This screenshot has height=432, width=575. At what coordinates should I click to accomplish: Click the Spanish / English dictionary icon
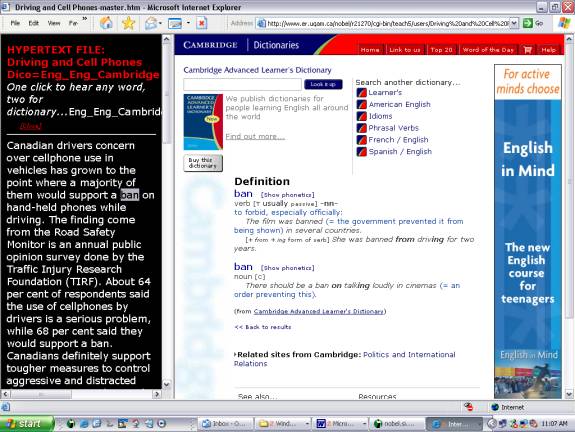(362, 151)
